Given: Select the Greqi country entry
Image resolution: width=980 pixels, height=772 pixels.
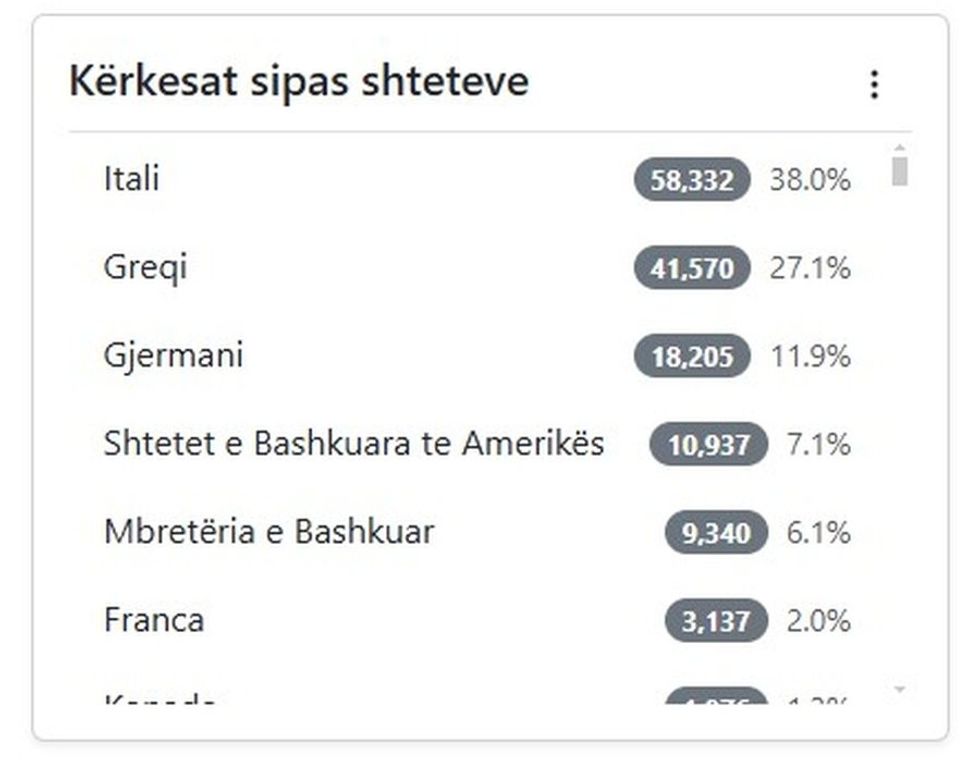Looking at the screenshot, I should coord(145,267).
